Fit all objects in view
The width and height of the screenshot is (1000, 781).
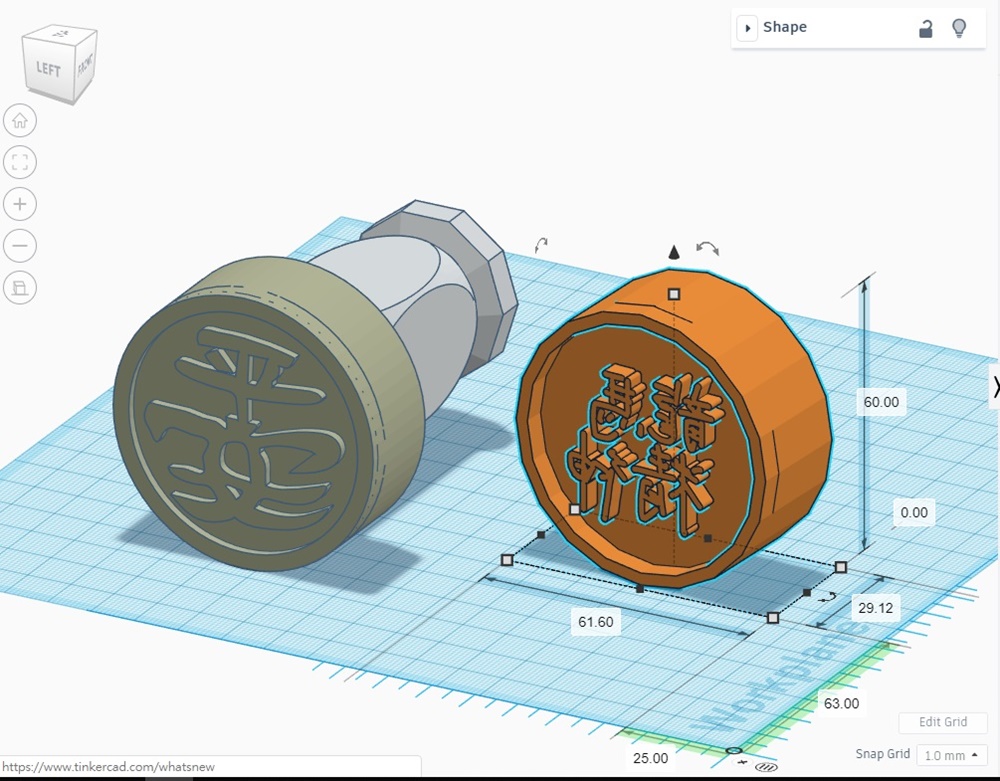(x=20, y=162)
